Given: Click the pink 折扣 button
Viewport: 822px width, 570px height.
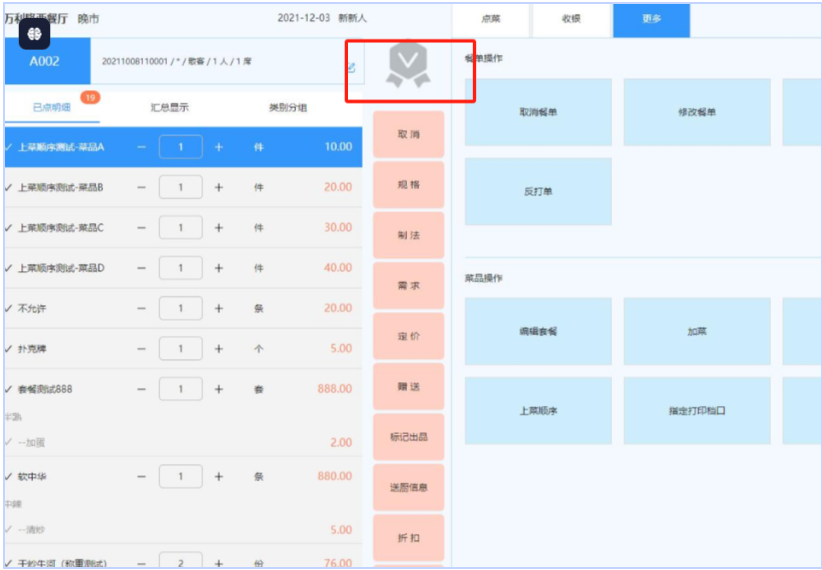Looking at the screenshot, I should pyautogui.click(x=408, y=538).
